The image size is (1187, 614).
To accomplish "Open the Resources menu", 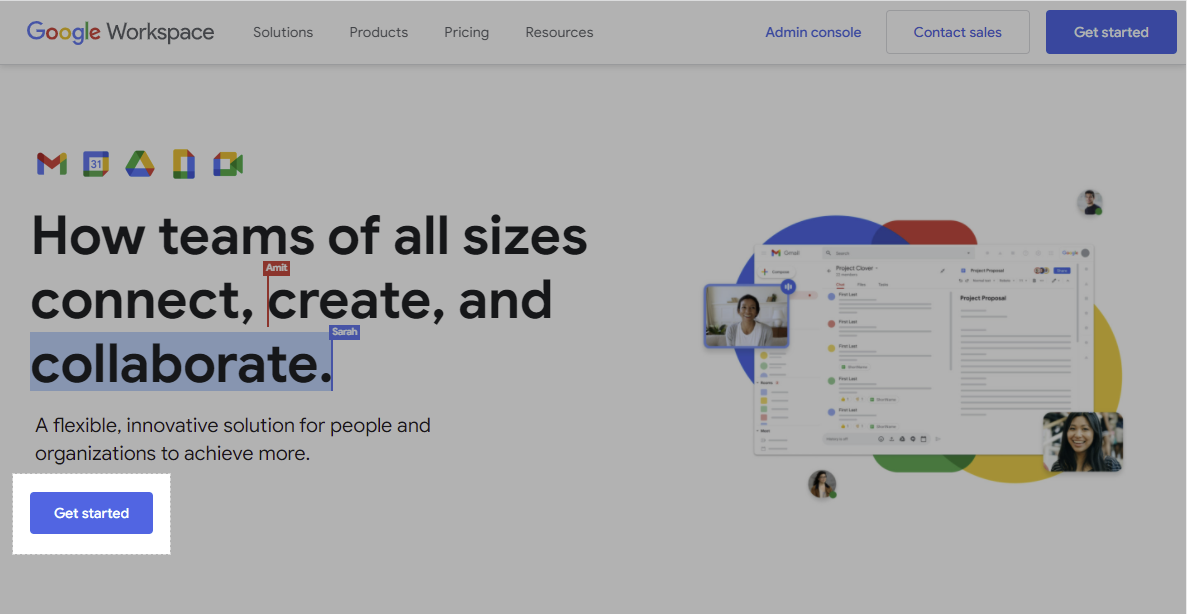I will [x=559, y=32].
